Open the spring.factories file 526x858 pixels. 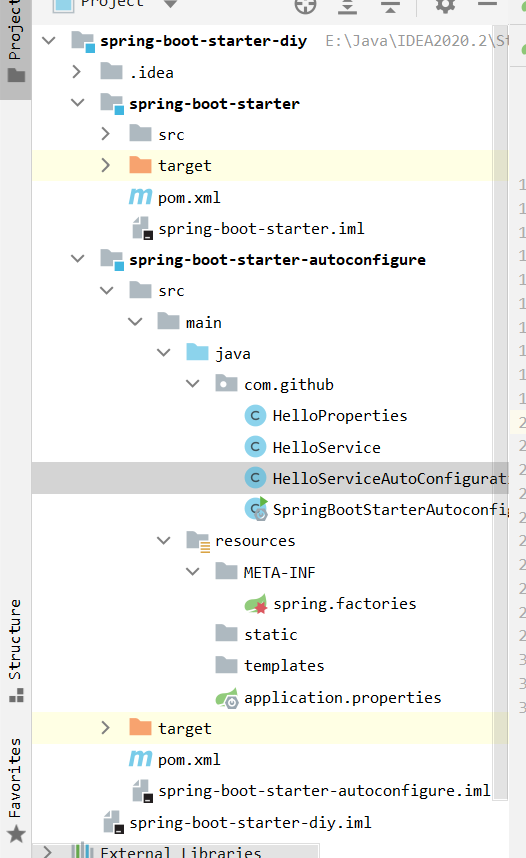coord(344,604)
